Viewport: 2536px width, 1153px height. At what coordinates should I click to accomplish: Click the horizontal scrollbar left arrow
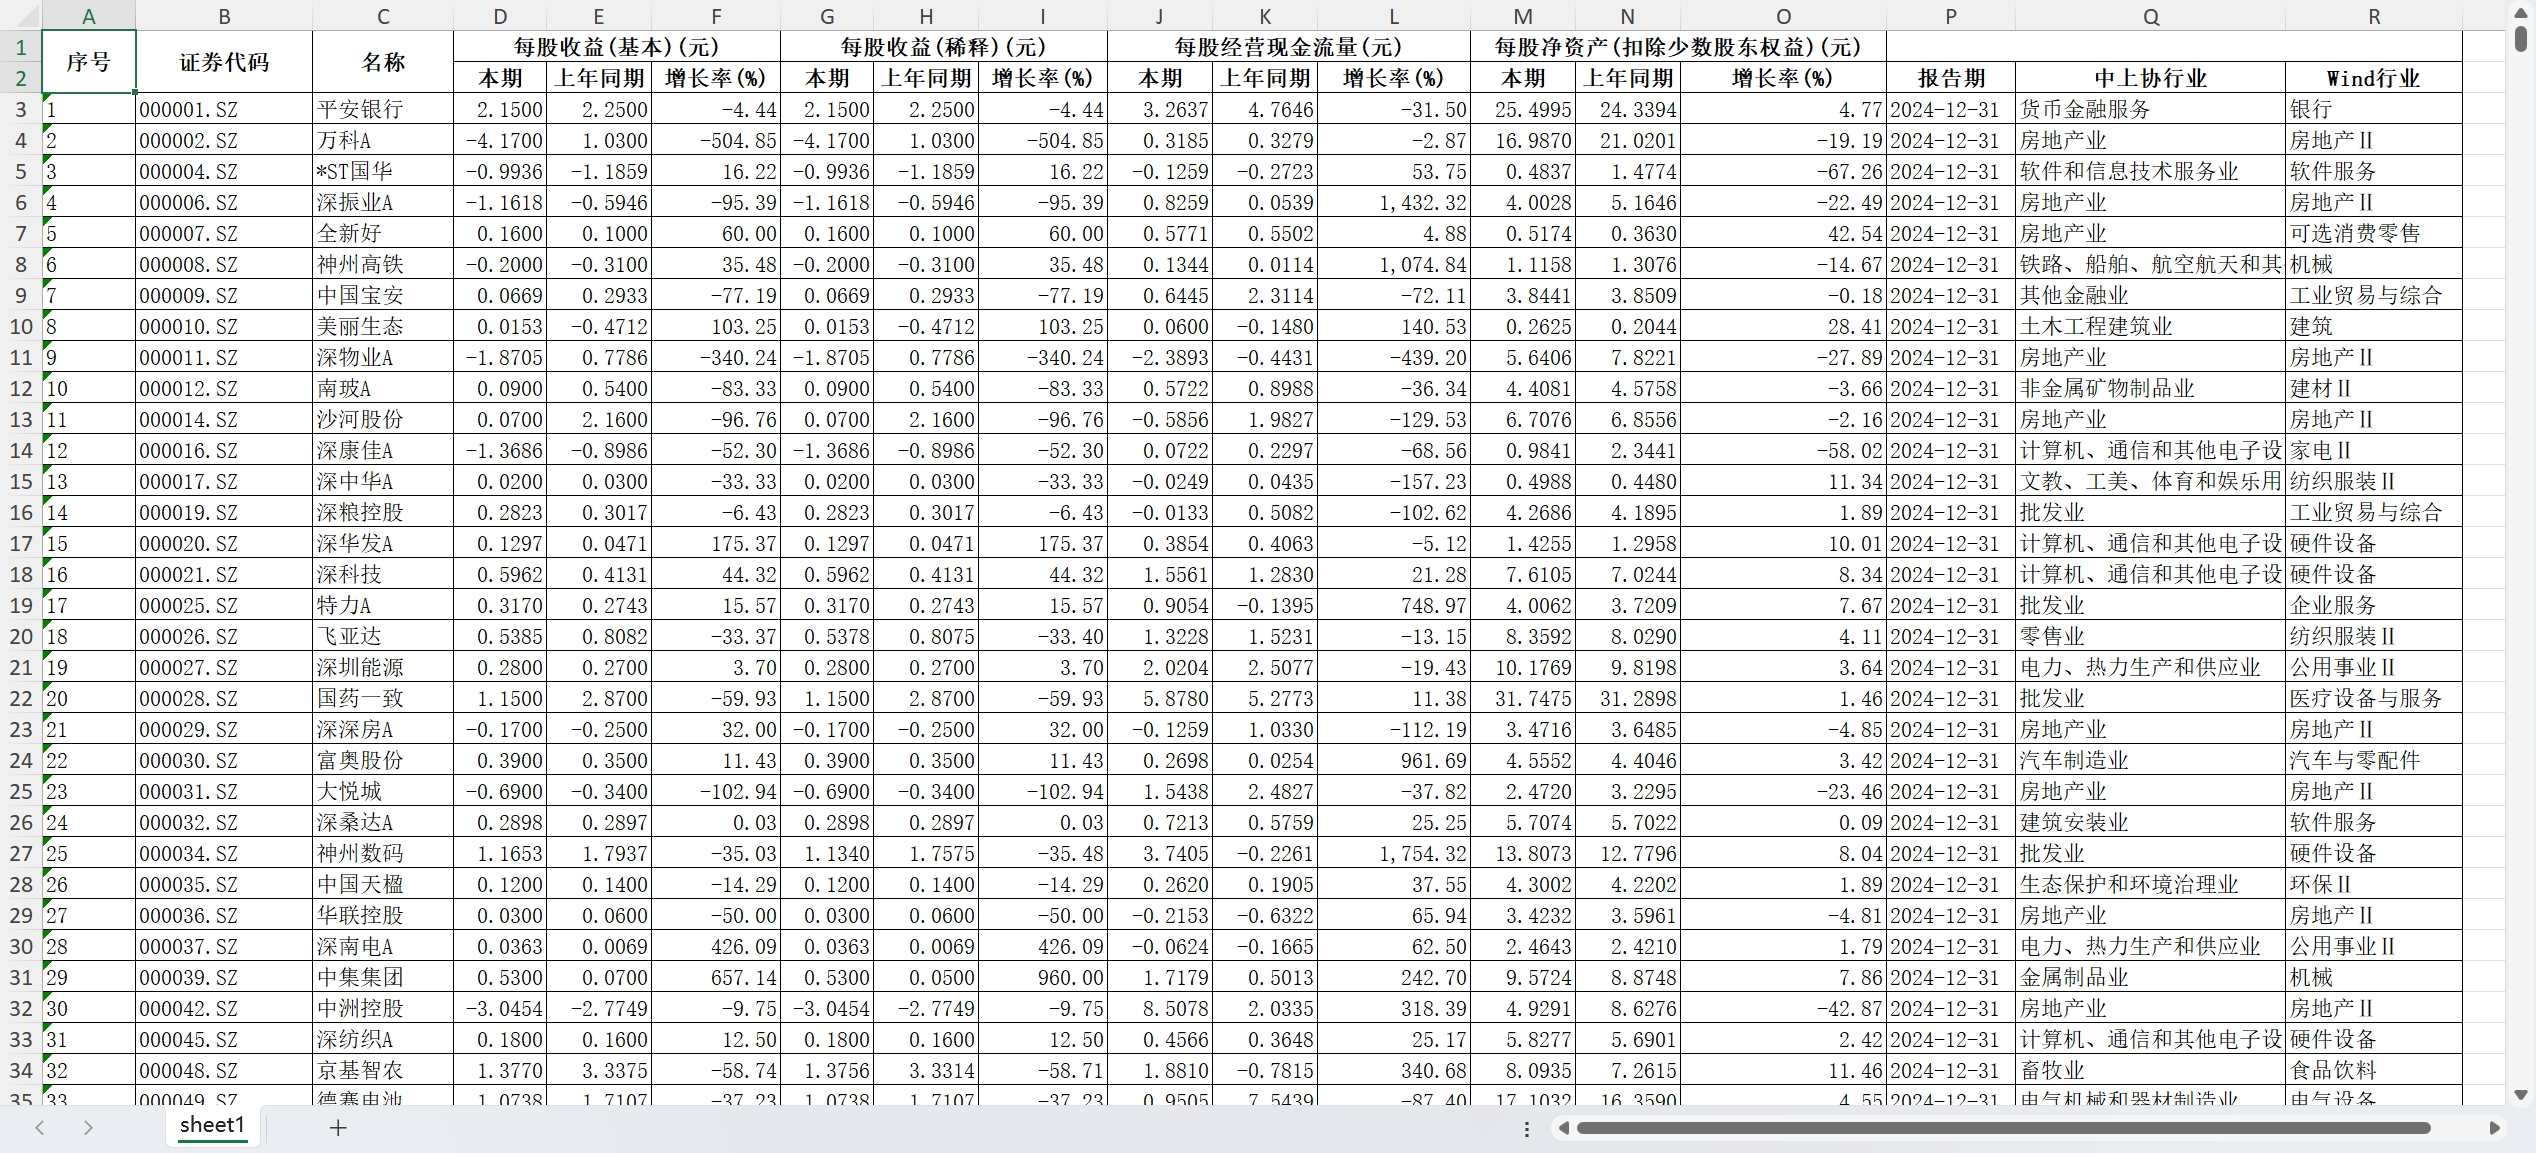click(1564, 1128)
